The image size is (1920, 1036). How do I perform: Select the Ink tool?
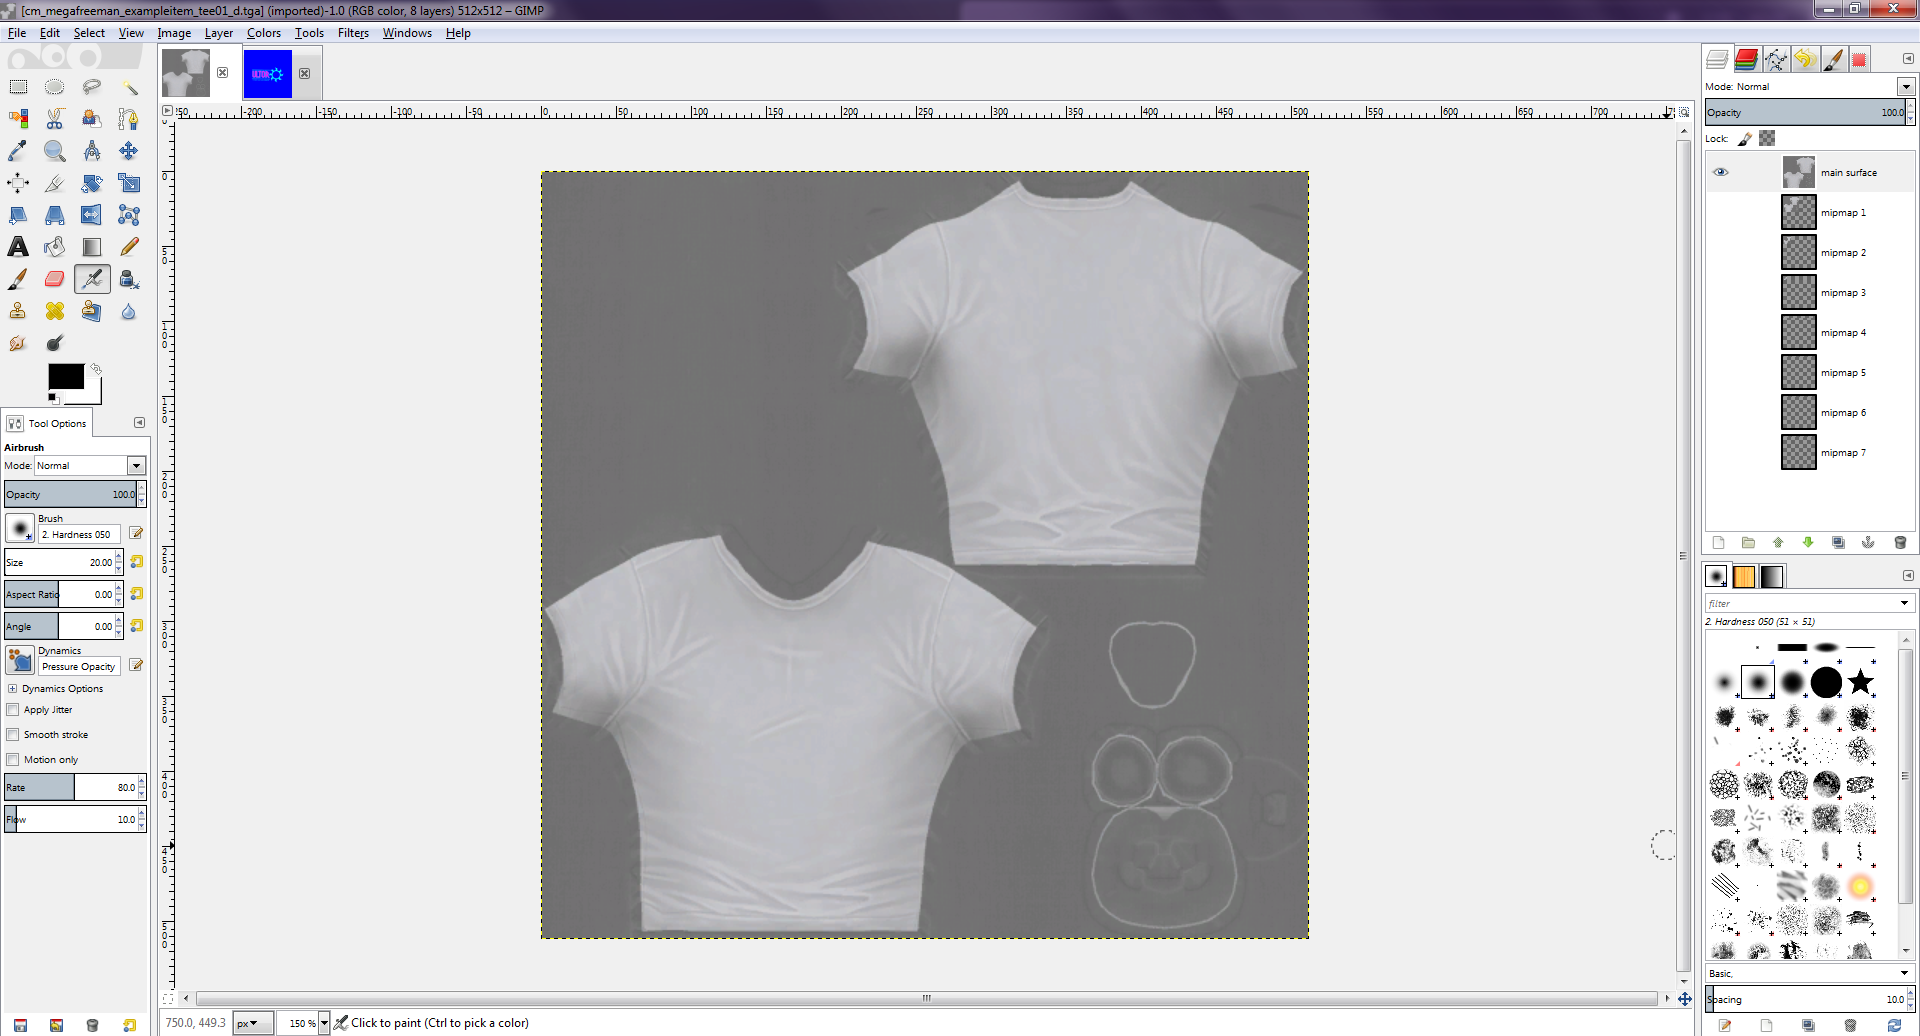(129, 279)
